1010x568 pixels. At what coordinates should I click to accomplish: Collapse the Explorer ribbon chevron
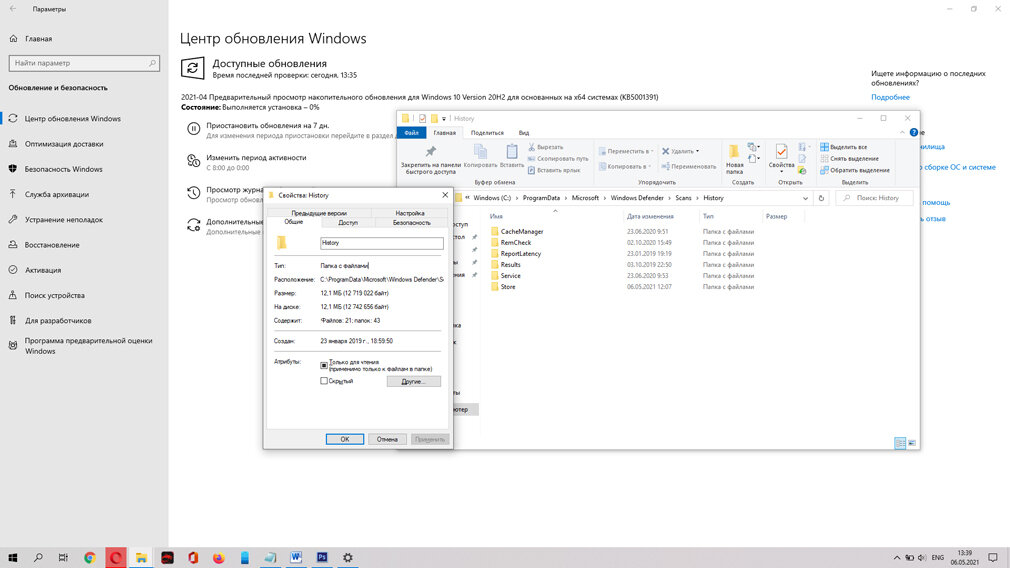pos(902,133)
